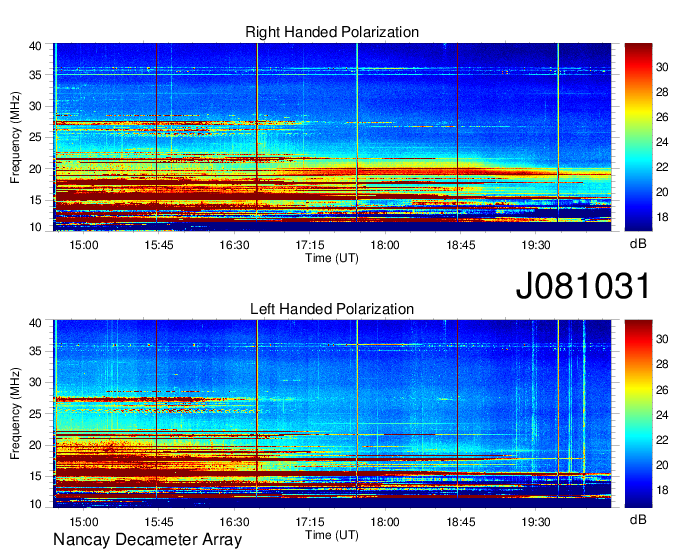Click the '22' value on bottom color bar
This screenshot has height=552, width=680.
[x=662, y=440]
